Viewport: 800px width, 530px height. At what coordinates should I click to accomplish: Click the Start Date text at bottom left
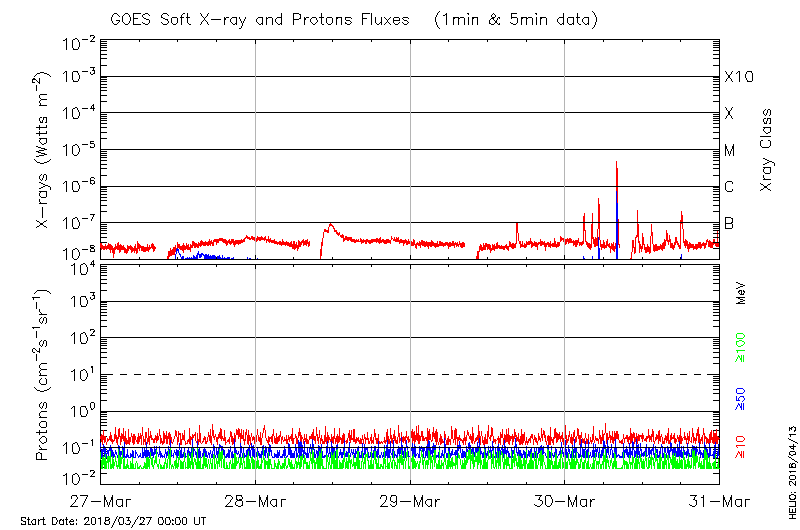113,521
